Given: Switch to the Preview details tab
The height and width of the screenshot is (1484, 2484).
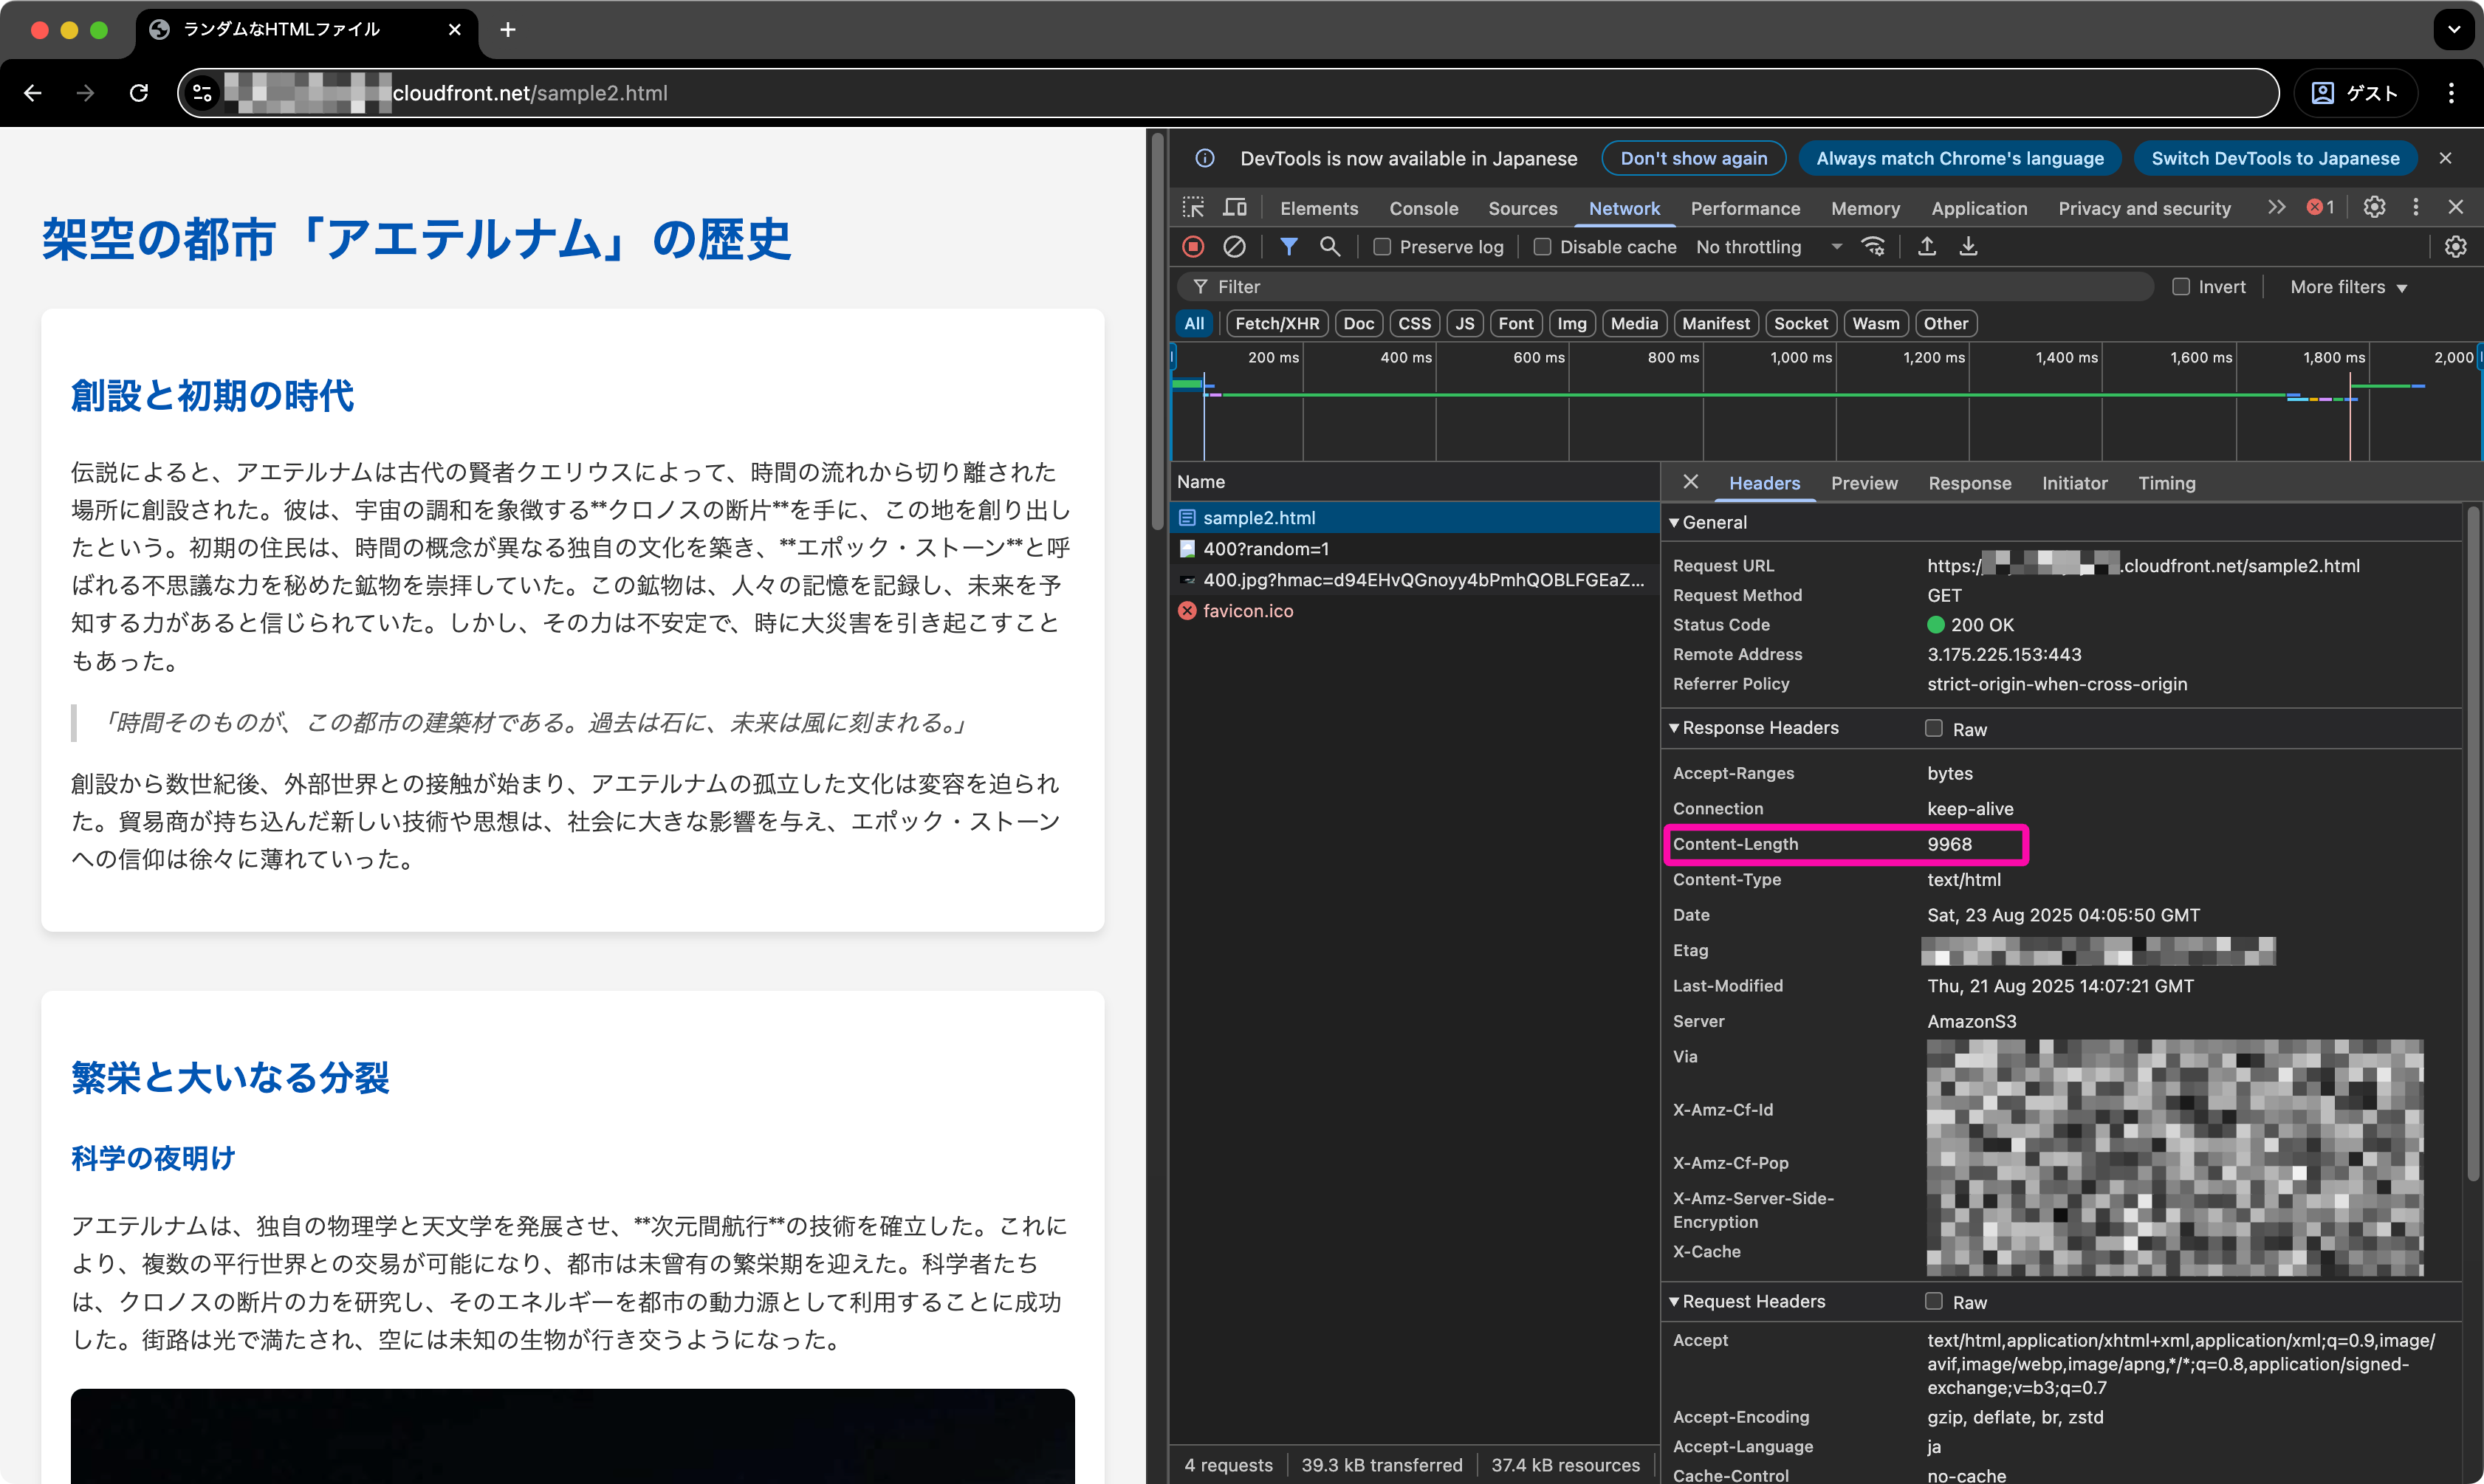Looking at the screenshot, I should pyautogui.click(x=1864, y=483).
